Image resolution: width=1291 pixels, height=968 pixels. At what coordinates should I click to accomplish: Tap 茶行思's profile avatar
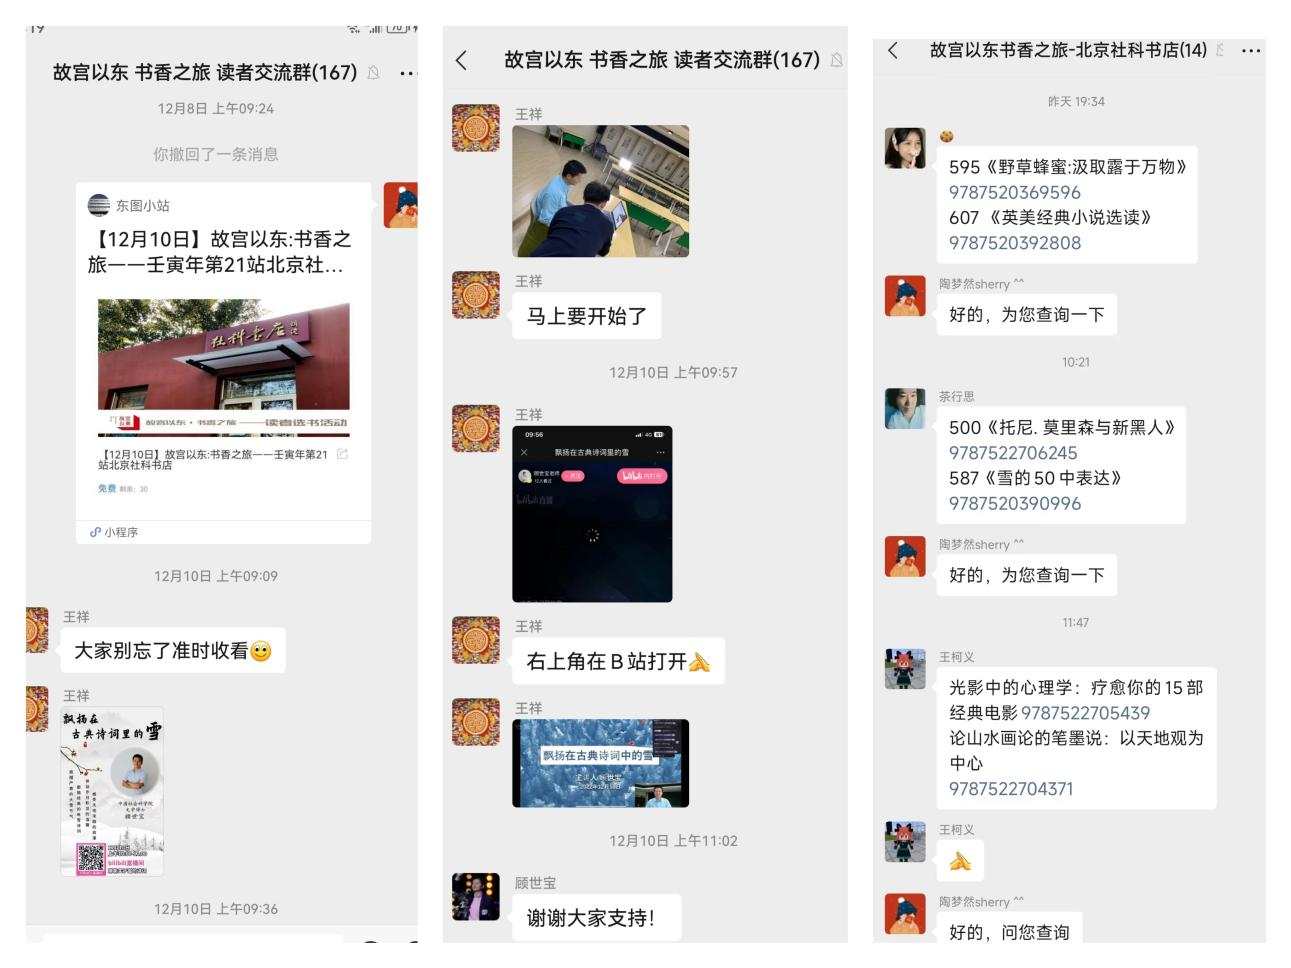pos(905,409)
